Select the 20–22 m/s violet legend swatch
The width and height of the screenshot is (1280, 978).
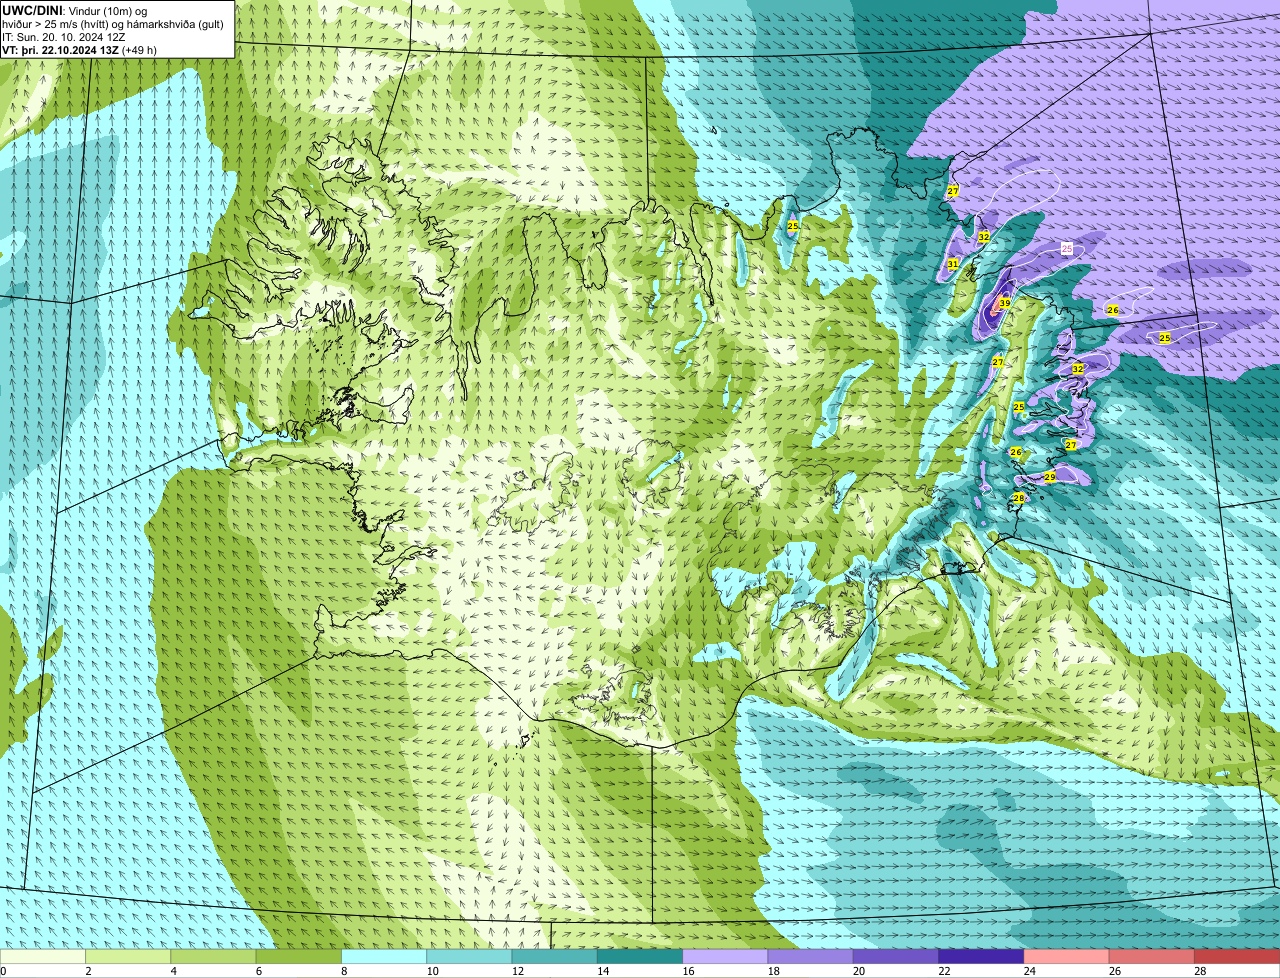896,957
